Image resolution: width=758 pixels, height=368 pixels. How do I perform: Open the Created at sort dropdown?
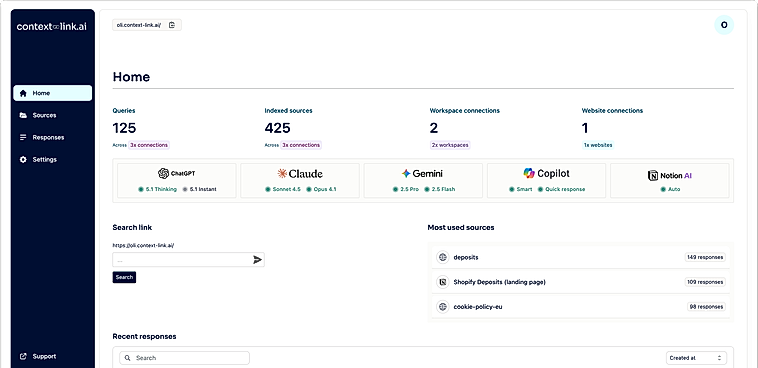point(696,358)
